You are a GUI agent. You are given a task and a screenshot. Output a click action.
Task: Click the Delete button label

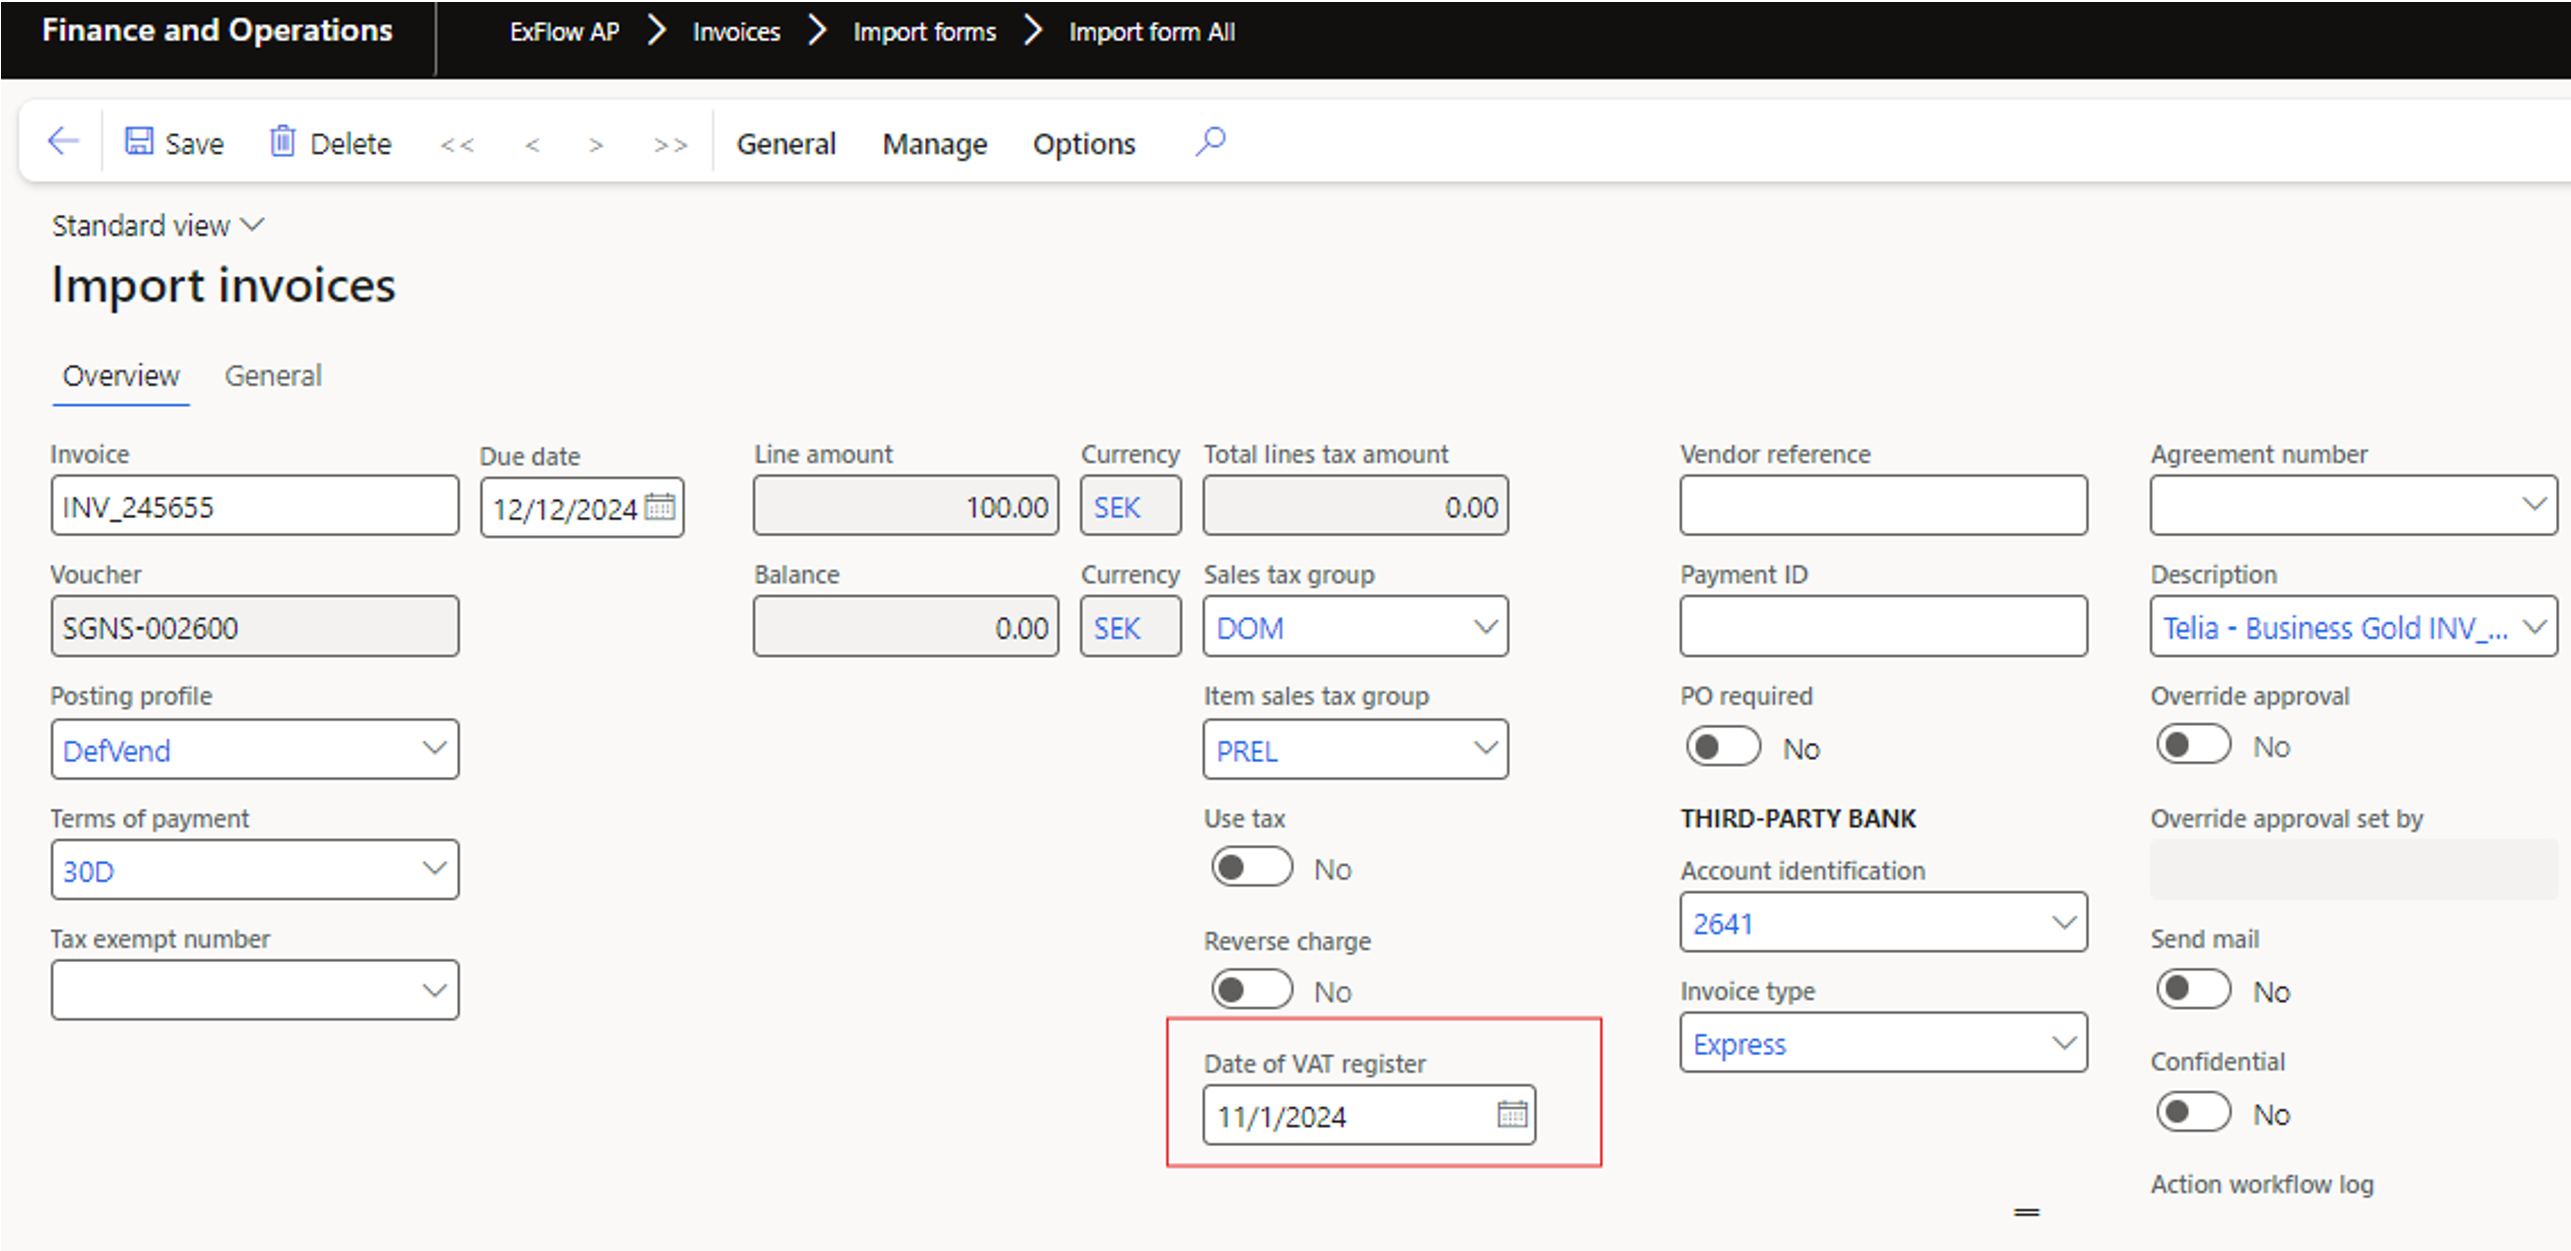pos(350,144)
